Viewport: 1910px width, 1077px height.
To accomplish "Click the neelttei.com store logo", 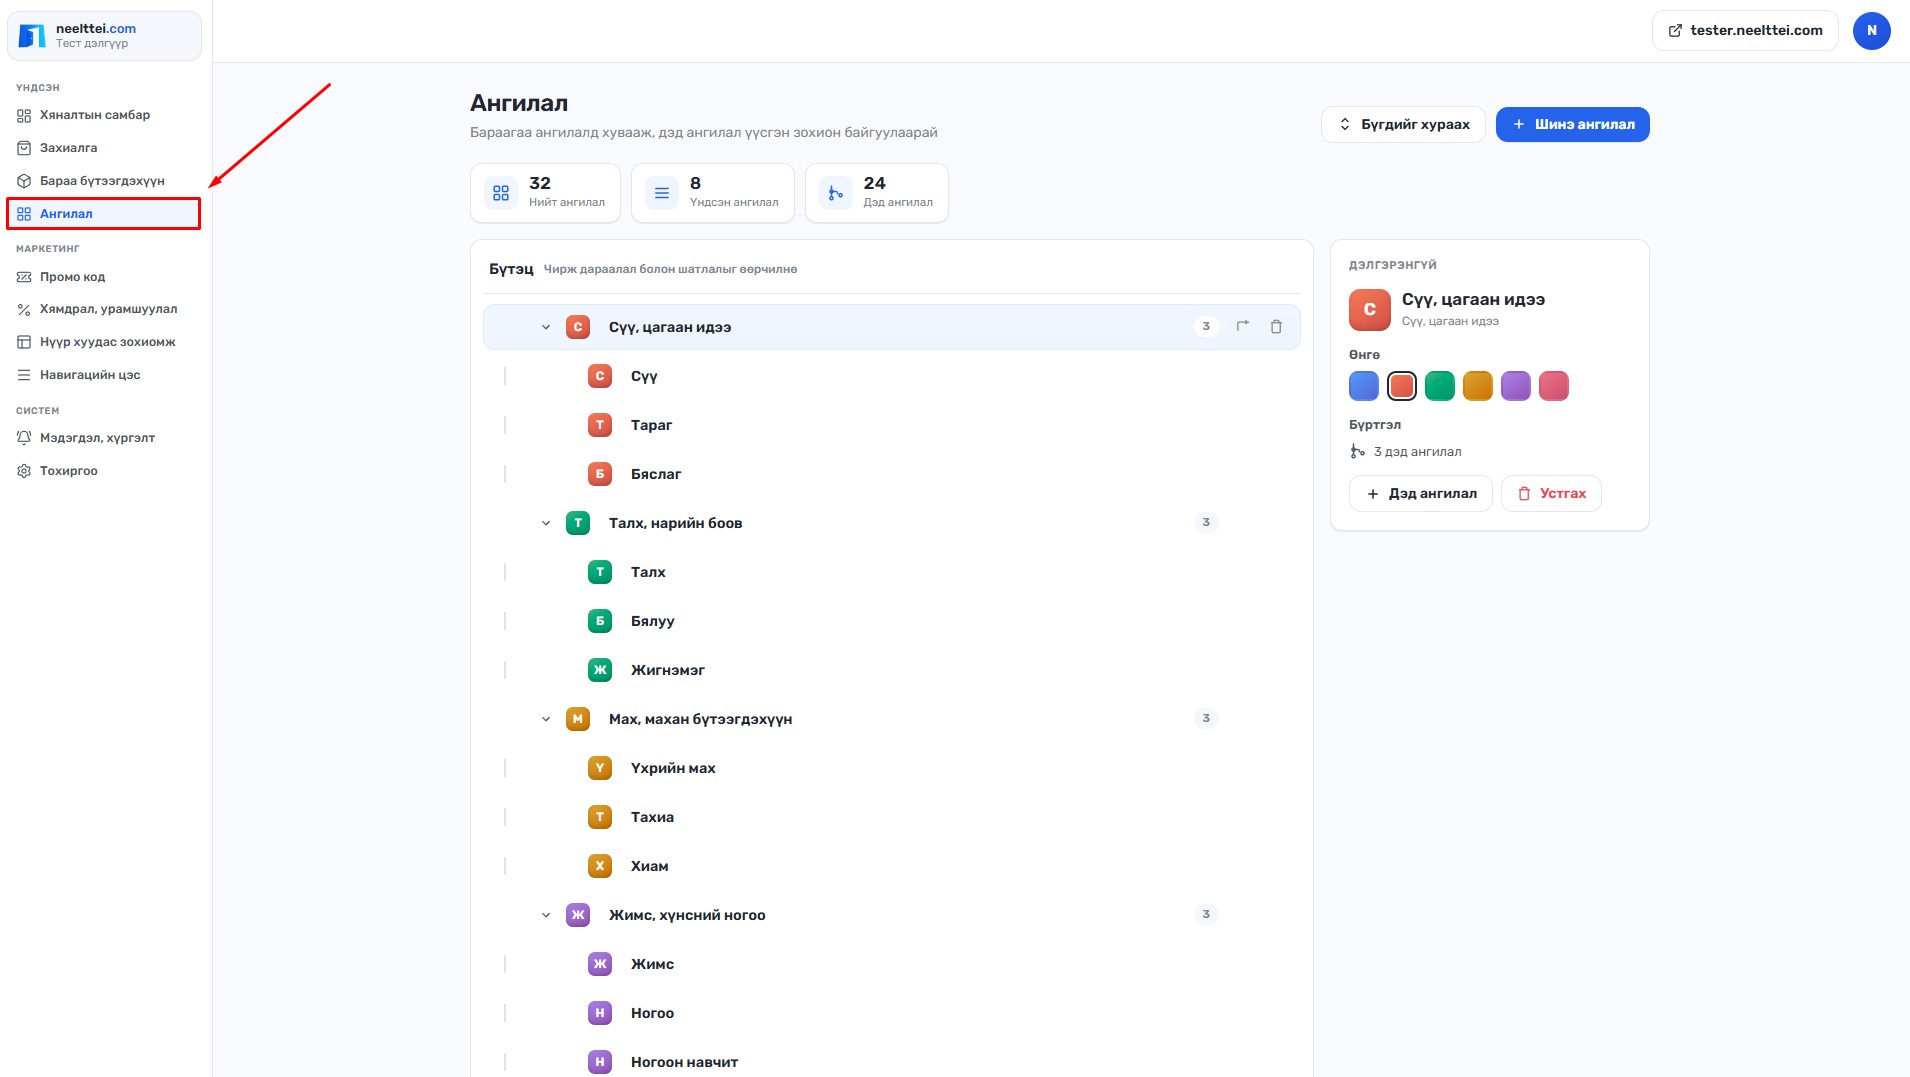I will pos(32,36).
